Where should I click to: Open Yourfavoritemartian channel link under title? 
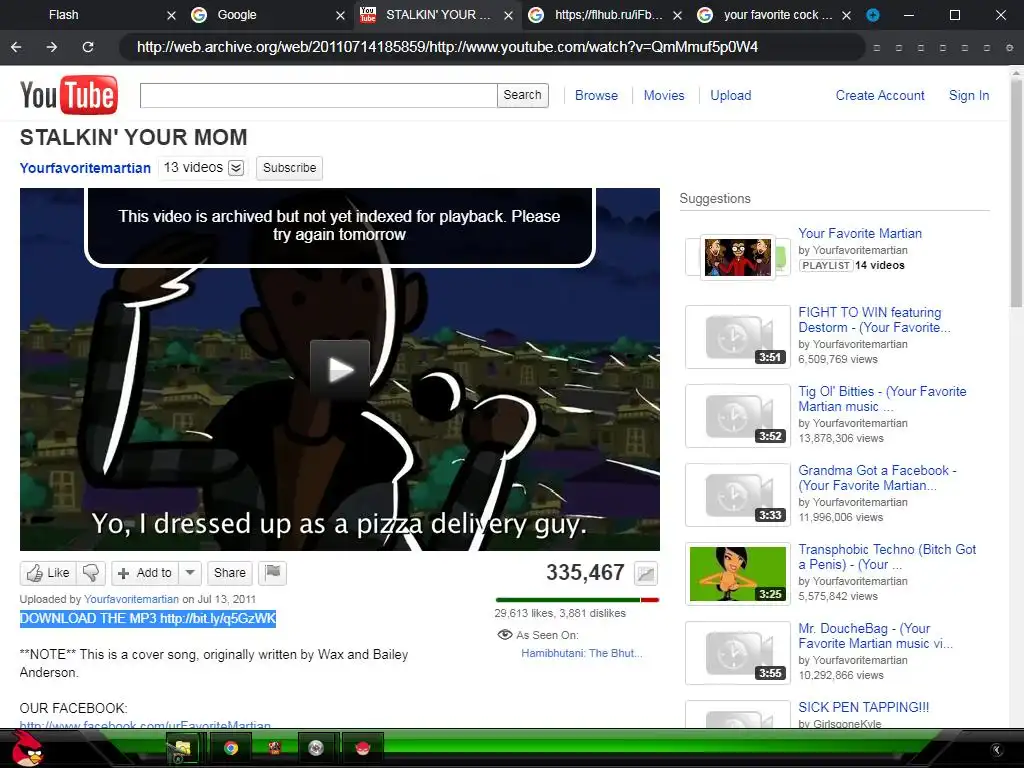coord(85,168)
